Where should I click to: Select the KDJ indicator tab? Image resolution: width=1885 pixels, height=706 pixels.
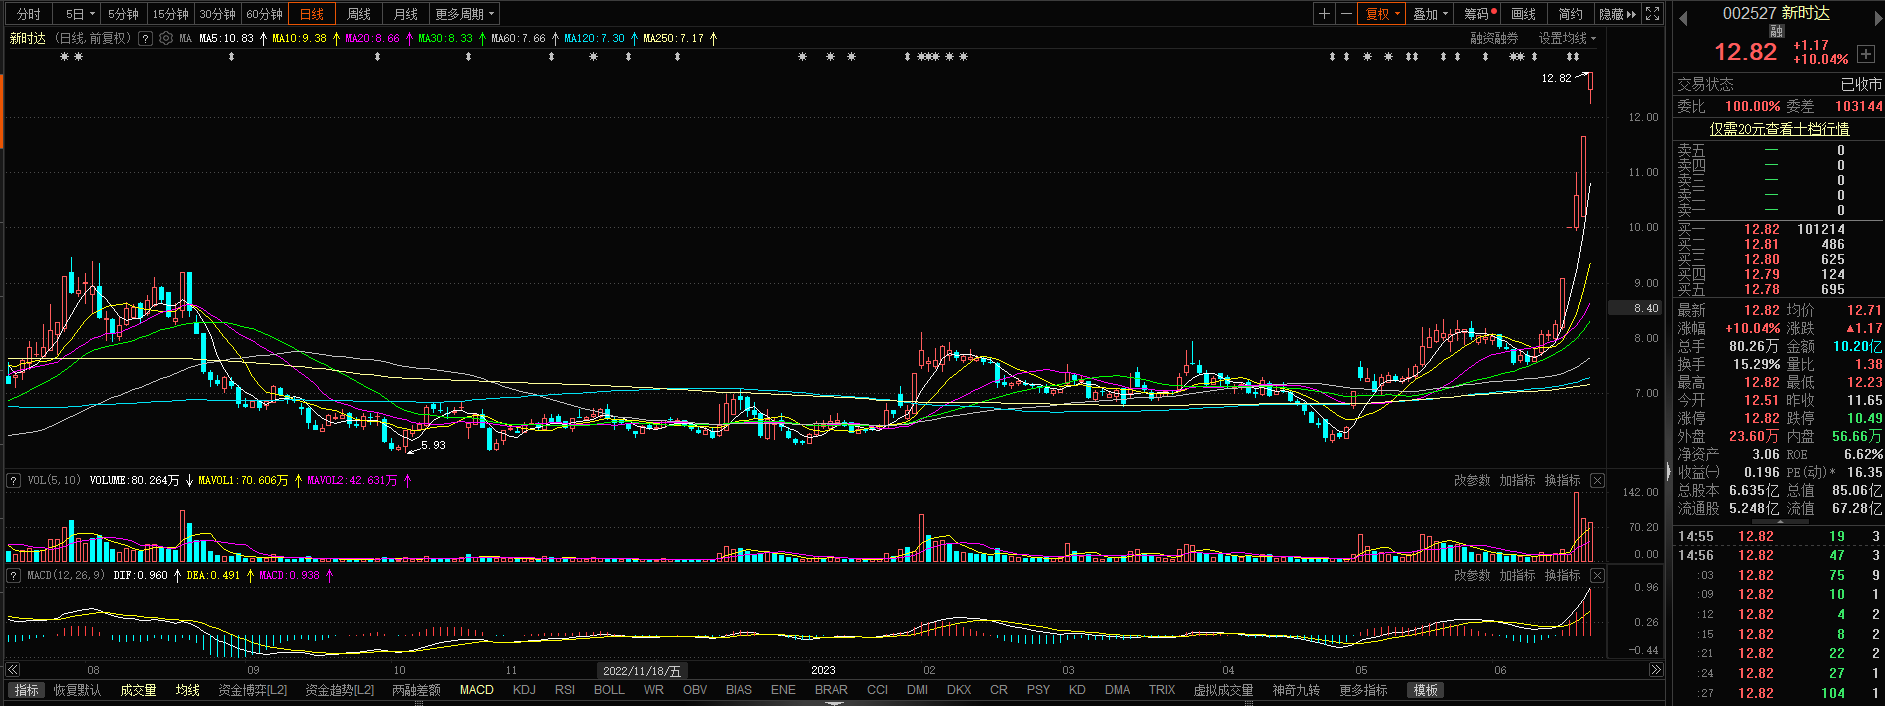click(524, 690)
